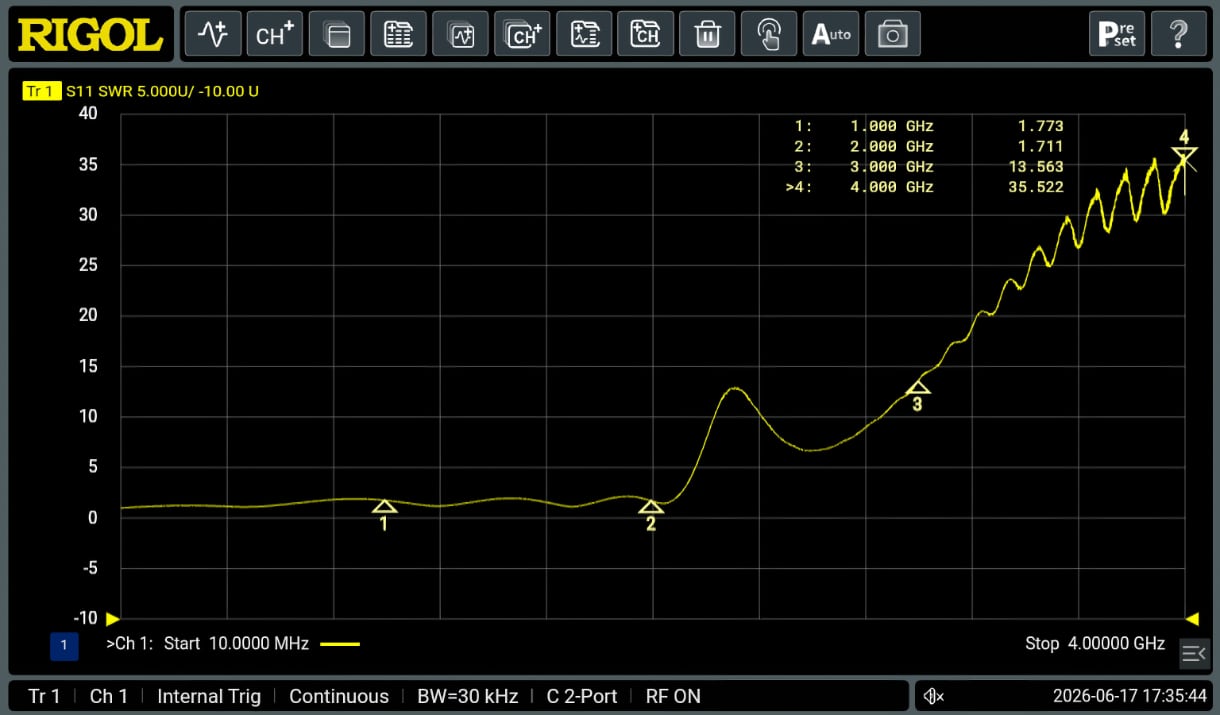Image resolution: width=1220 pixels, height=715 pixels.
Task: Click marker 3 readout 3.000 GHz row
Action: pos(929,167)
